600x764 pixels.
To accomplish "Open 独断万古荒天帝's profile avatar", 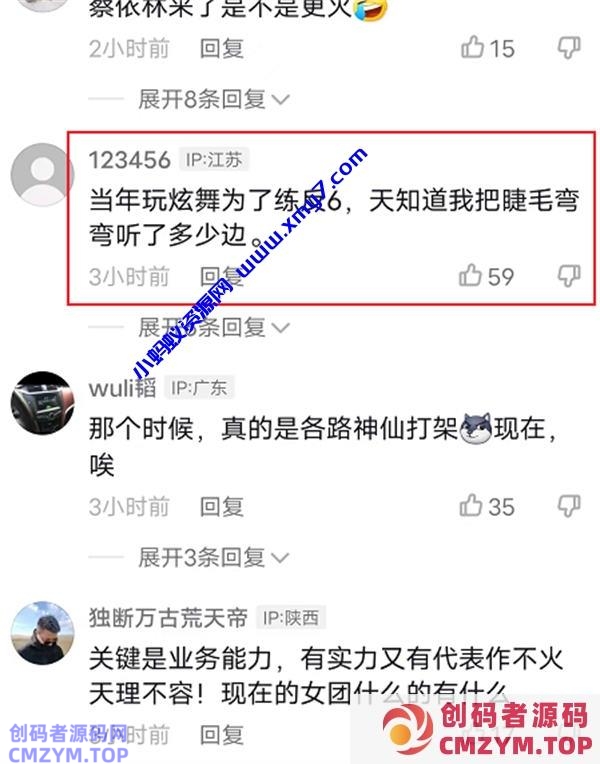I will (x=42, y=632).
